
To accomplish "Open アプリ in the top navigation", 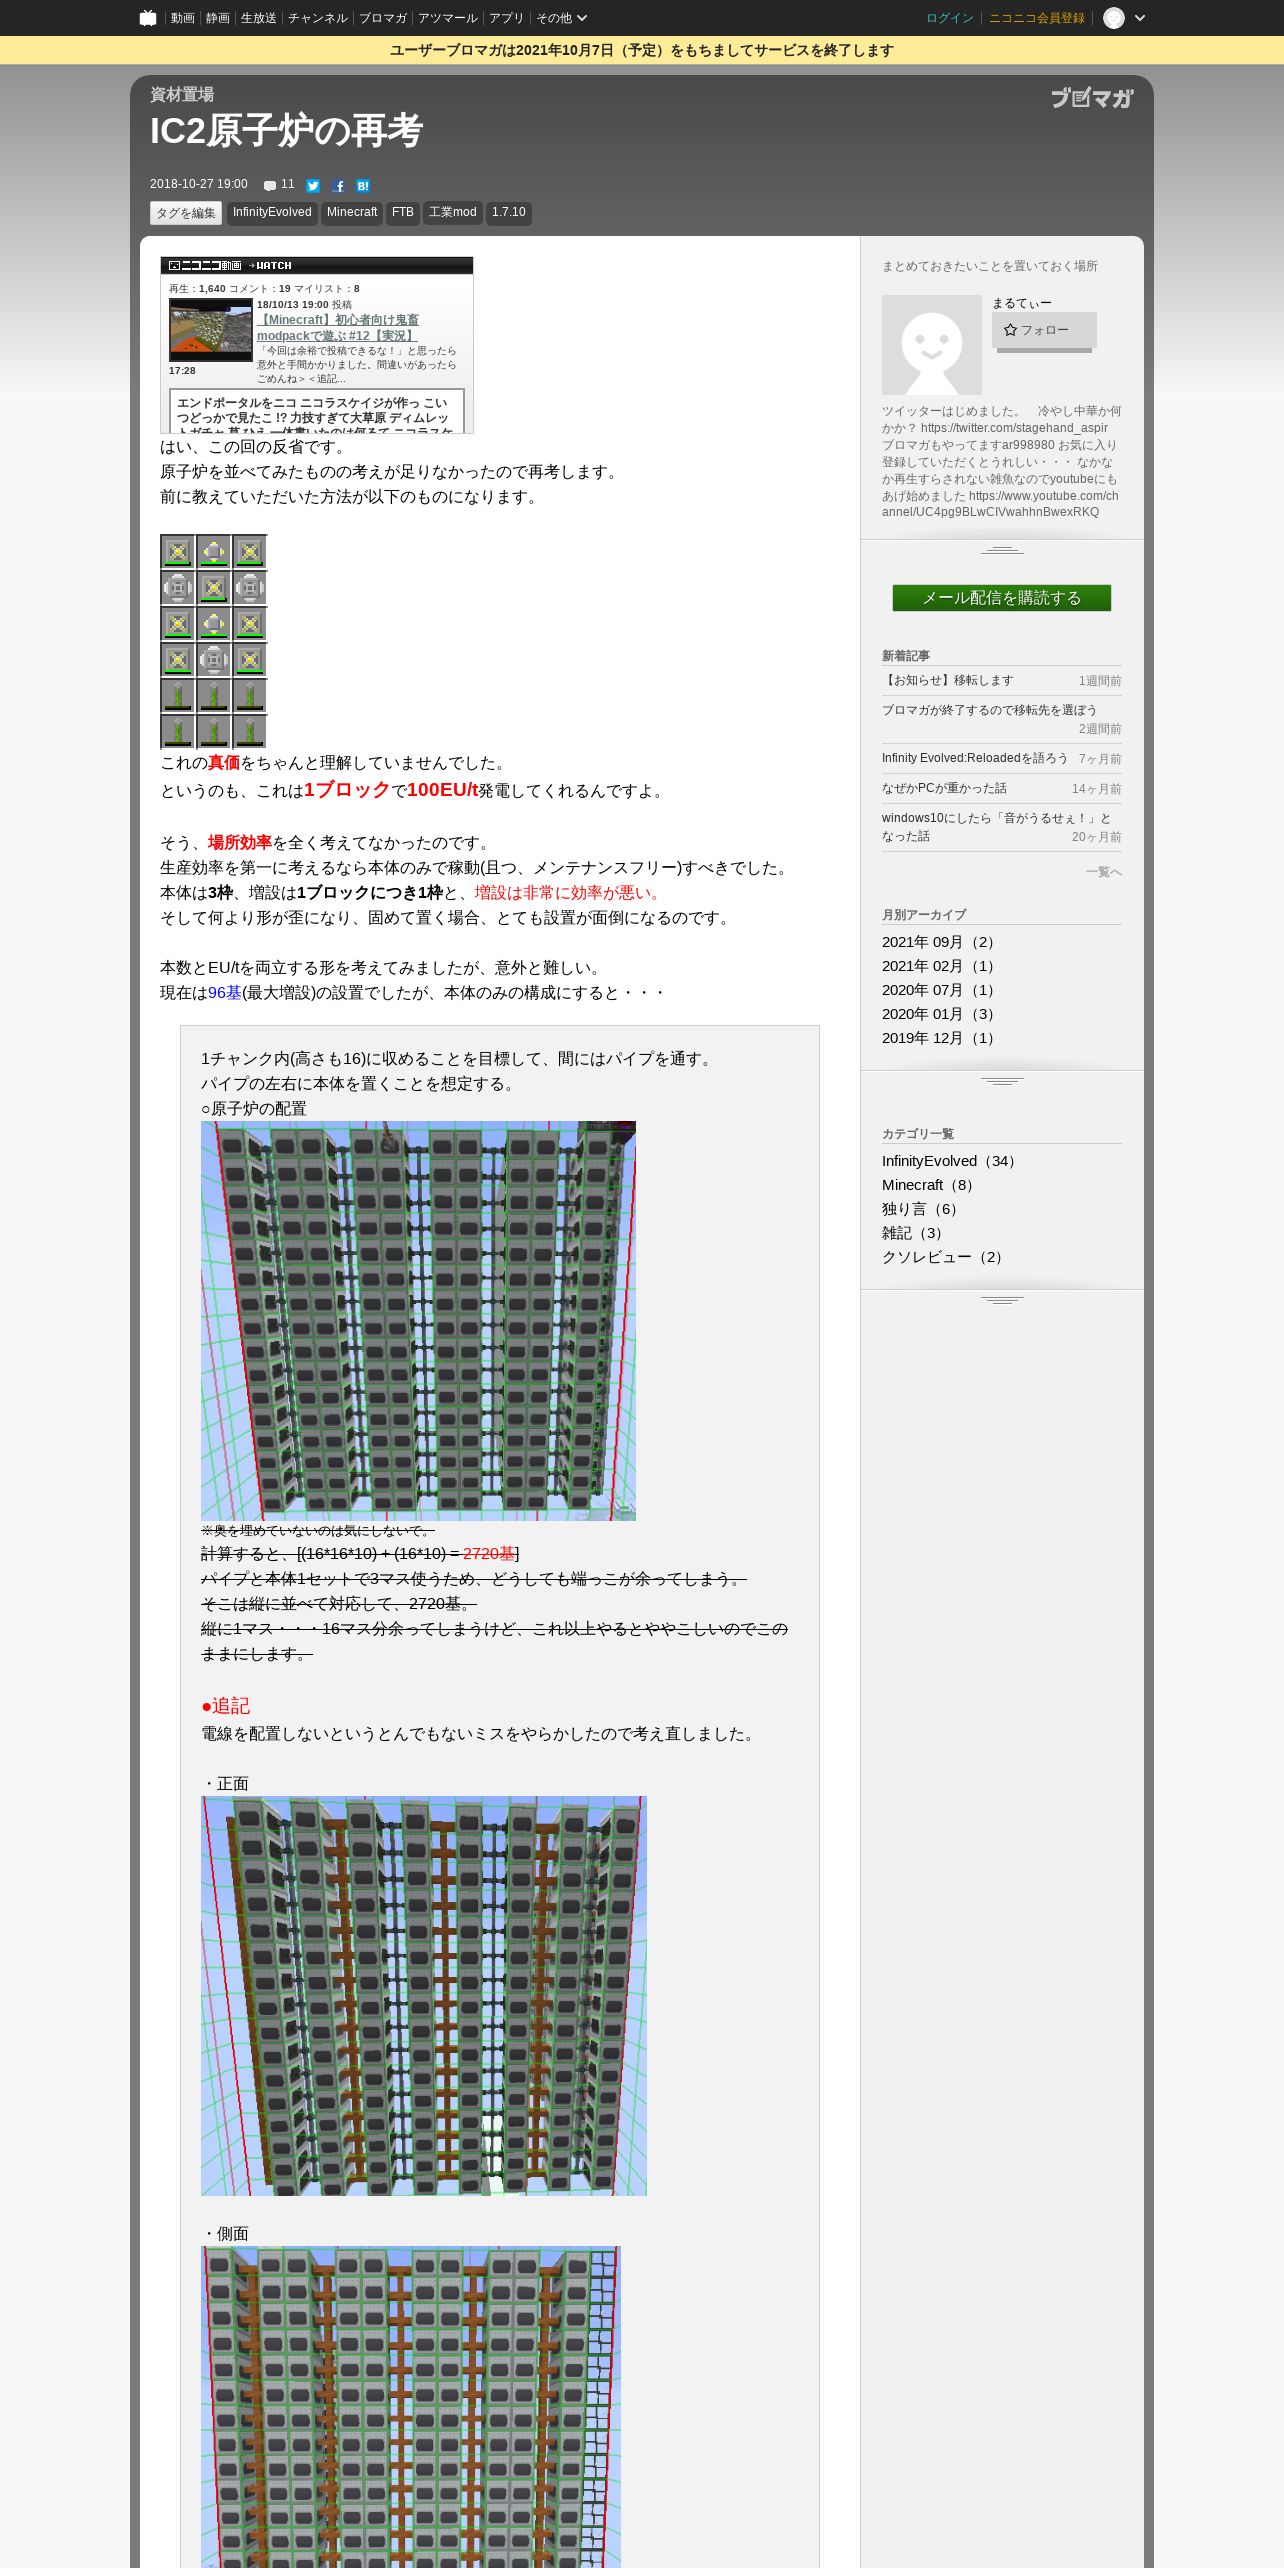I will point(506,18).
